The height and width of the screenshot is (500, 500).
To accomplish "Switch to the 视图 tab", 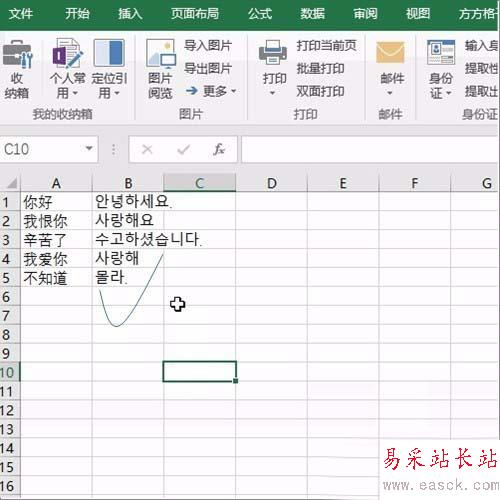I will click(418, 14).
